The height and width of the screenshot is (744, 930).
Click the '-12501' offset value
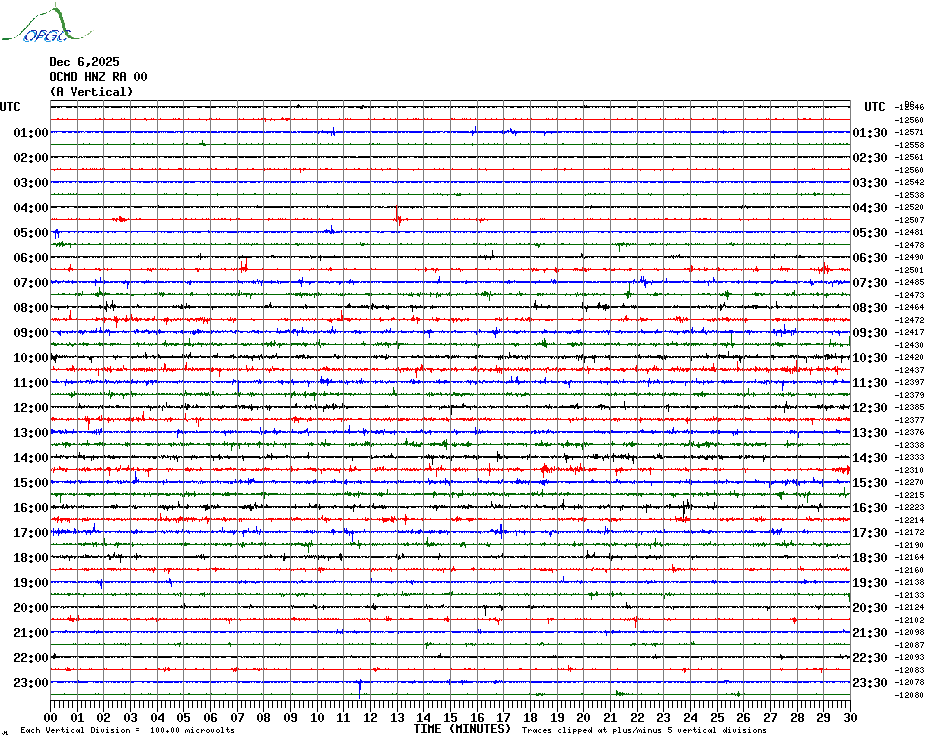pos(909,270)
